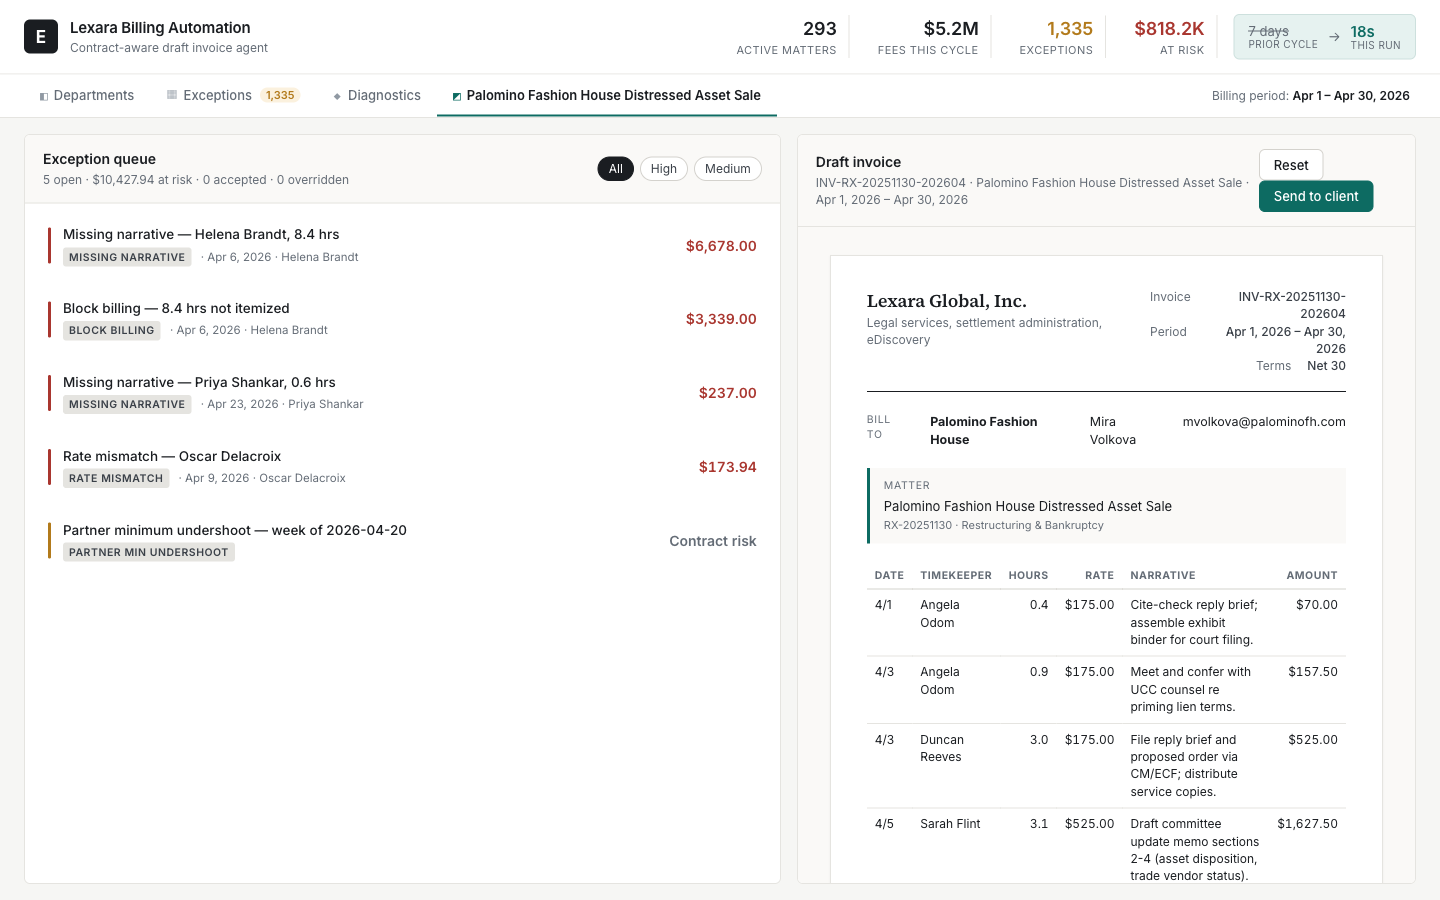This screenshot has width=1440, height=900.
Task: Click the mvolkova@palominofh.com email
Action: click(1264, 422)
